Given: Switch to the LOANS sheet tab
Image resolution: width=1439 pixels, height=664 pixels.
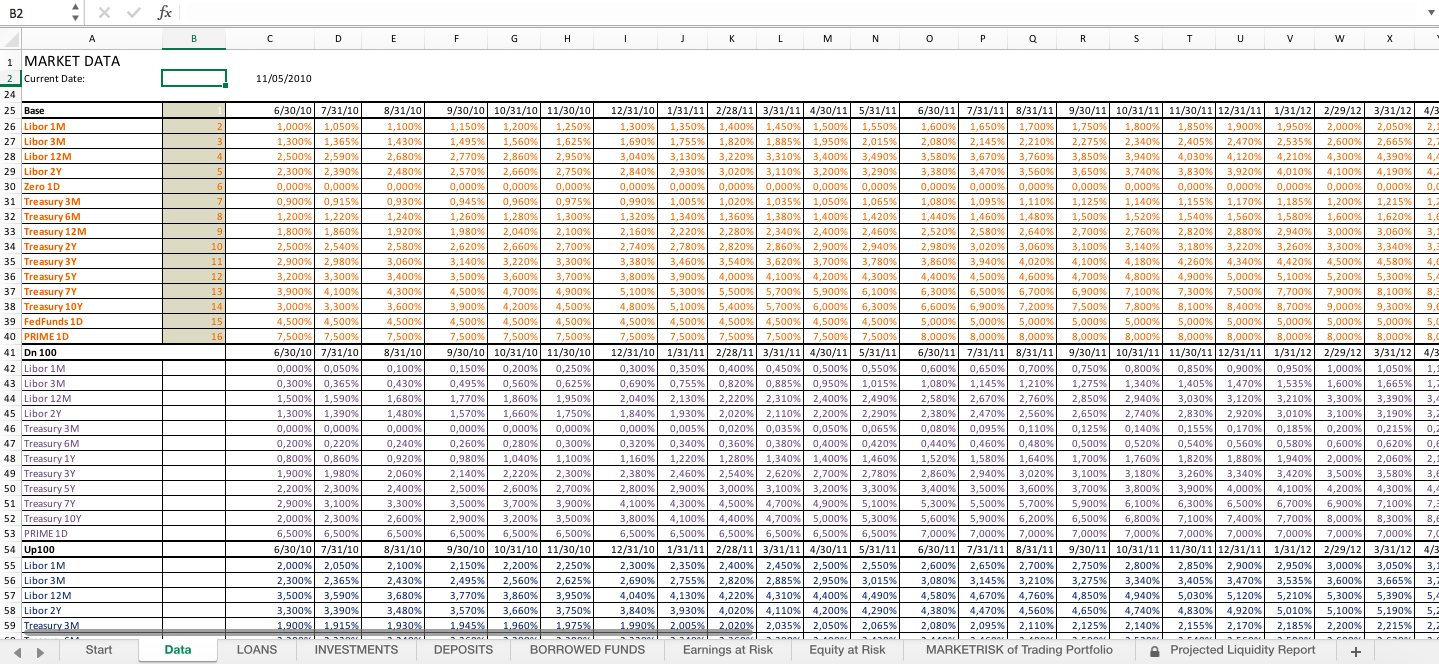Looking at the screenshot, I should (256, 648).
